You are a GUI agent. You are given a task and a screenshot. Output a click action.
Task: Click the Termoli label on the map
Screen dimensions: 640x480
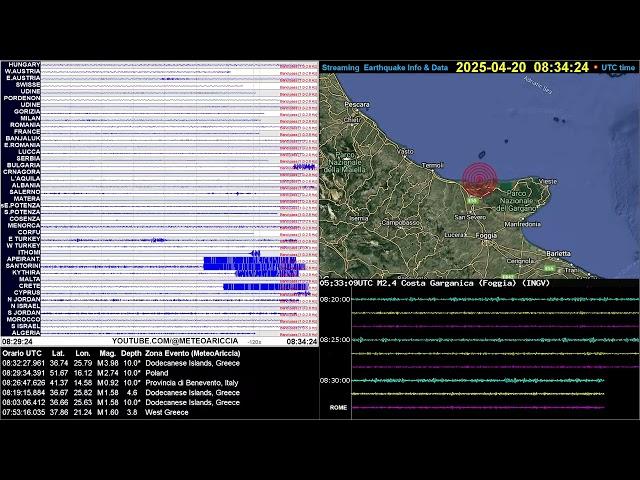(x=432, y=165)
